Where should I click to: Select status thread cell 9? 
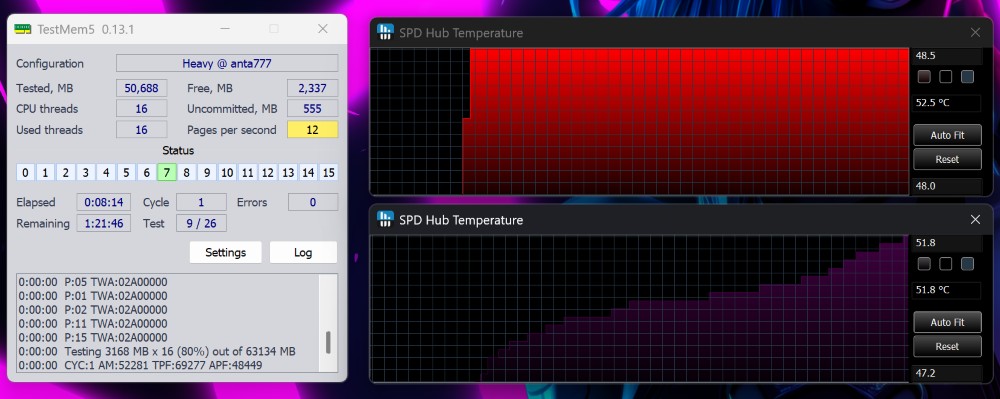(207, 172)
